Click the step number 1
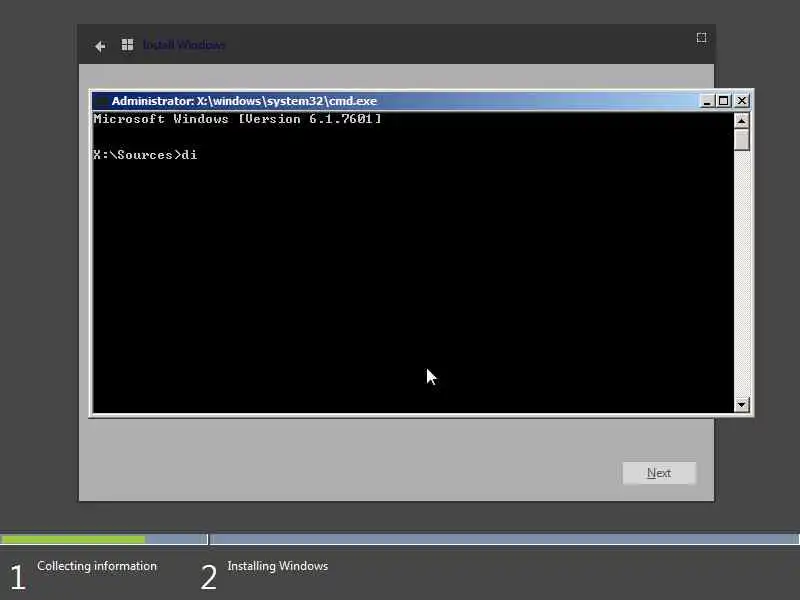The height and width of the screenshot is (600, 800). tap(18, 578)
